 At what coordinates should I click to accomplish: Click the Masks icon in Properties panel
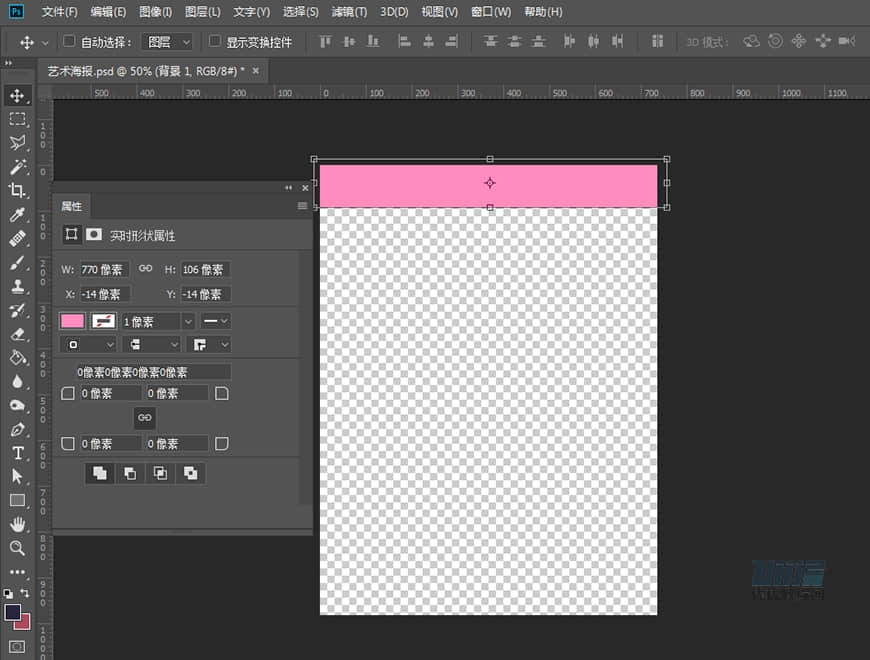point(94,234)
